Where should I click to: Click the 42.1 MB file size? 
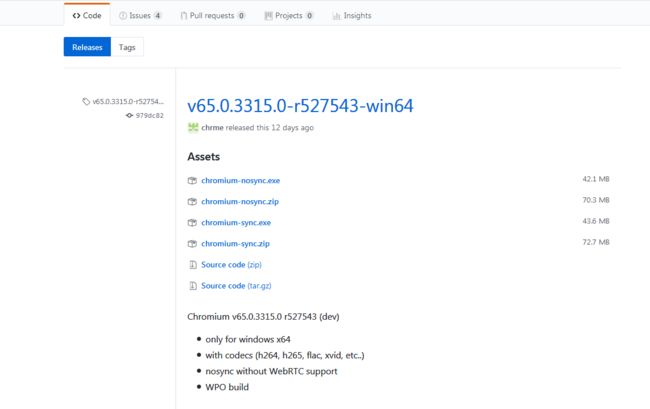596,179
